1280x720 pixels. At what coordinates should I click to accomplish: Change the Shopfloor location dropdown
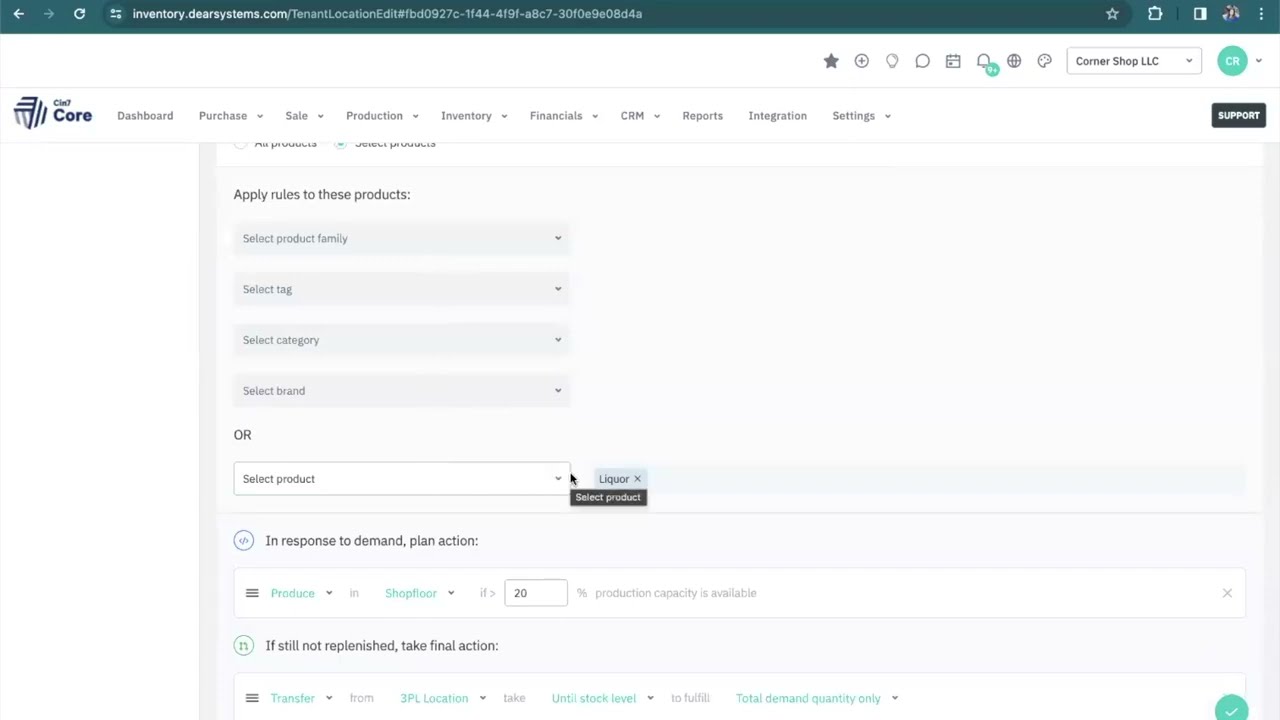(x=420, y=593)
